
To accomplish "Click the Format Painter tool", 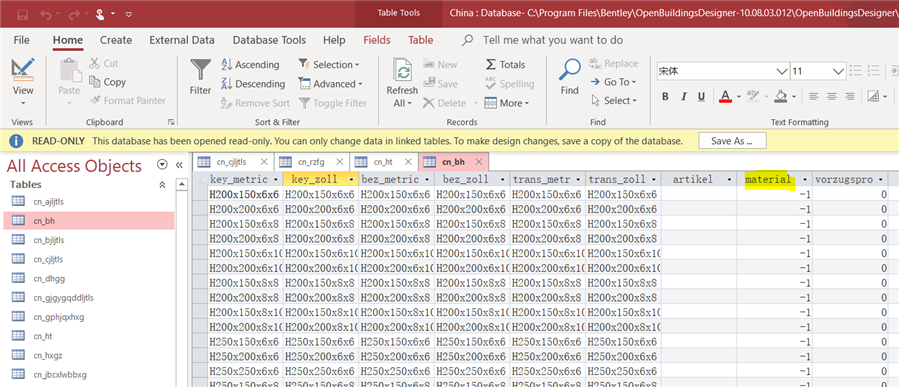I will 127,100.
